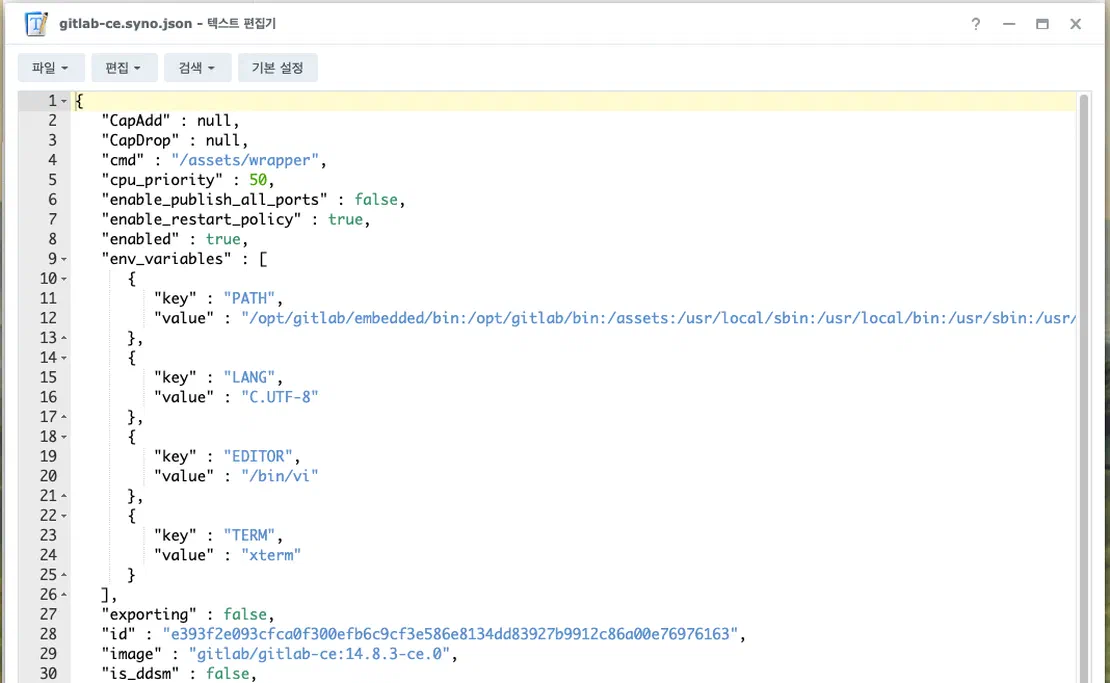Collapse the PATH block at line 10

point(64,279)
